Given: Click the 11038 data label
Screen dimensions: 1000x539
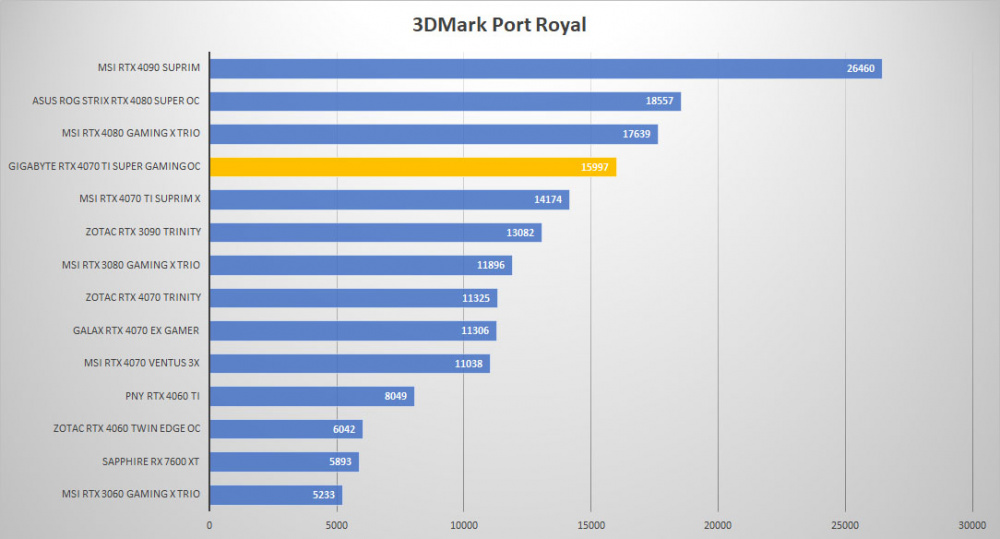Looking at the screenshot, I should coord(469,364).
